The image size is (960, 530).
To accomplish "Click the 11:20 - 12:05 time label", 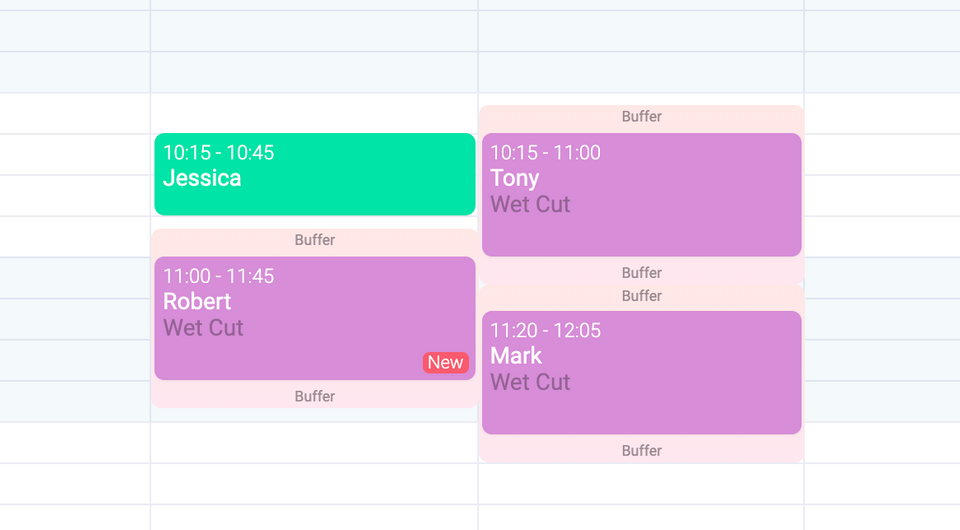I will (545, 330).
